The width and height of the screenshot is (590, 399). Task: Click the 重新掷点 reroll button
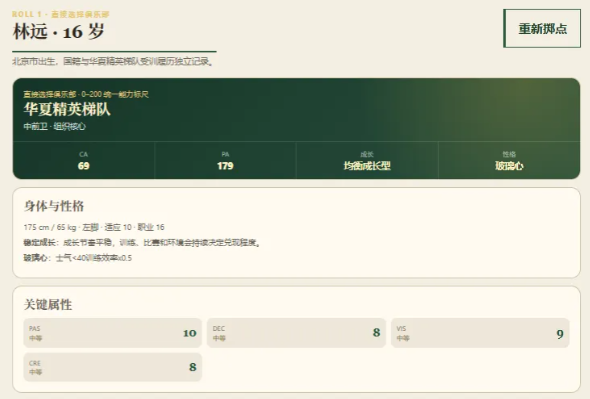click(542, 29)
